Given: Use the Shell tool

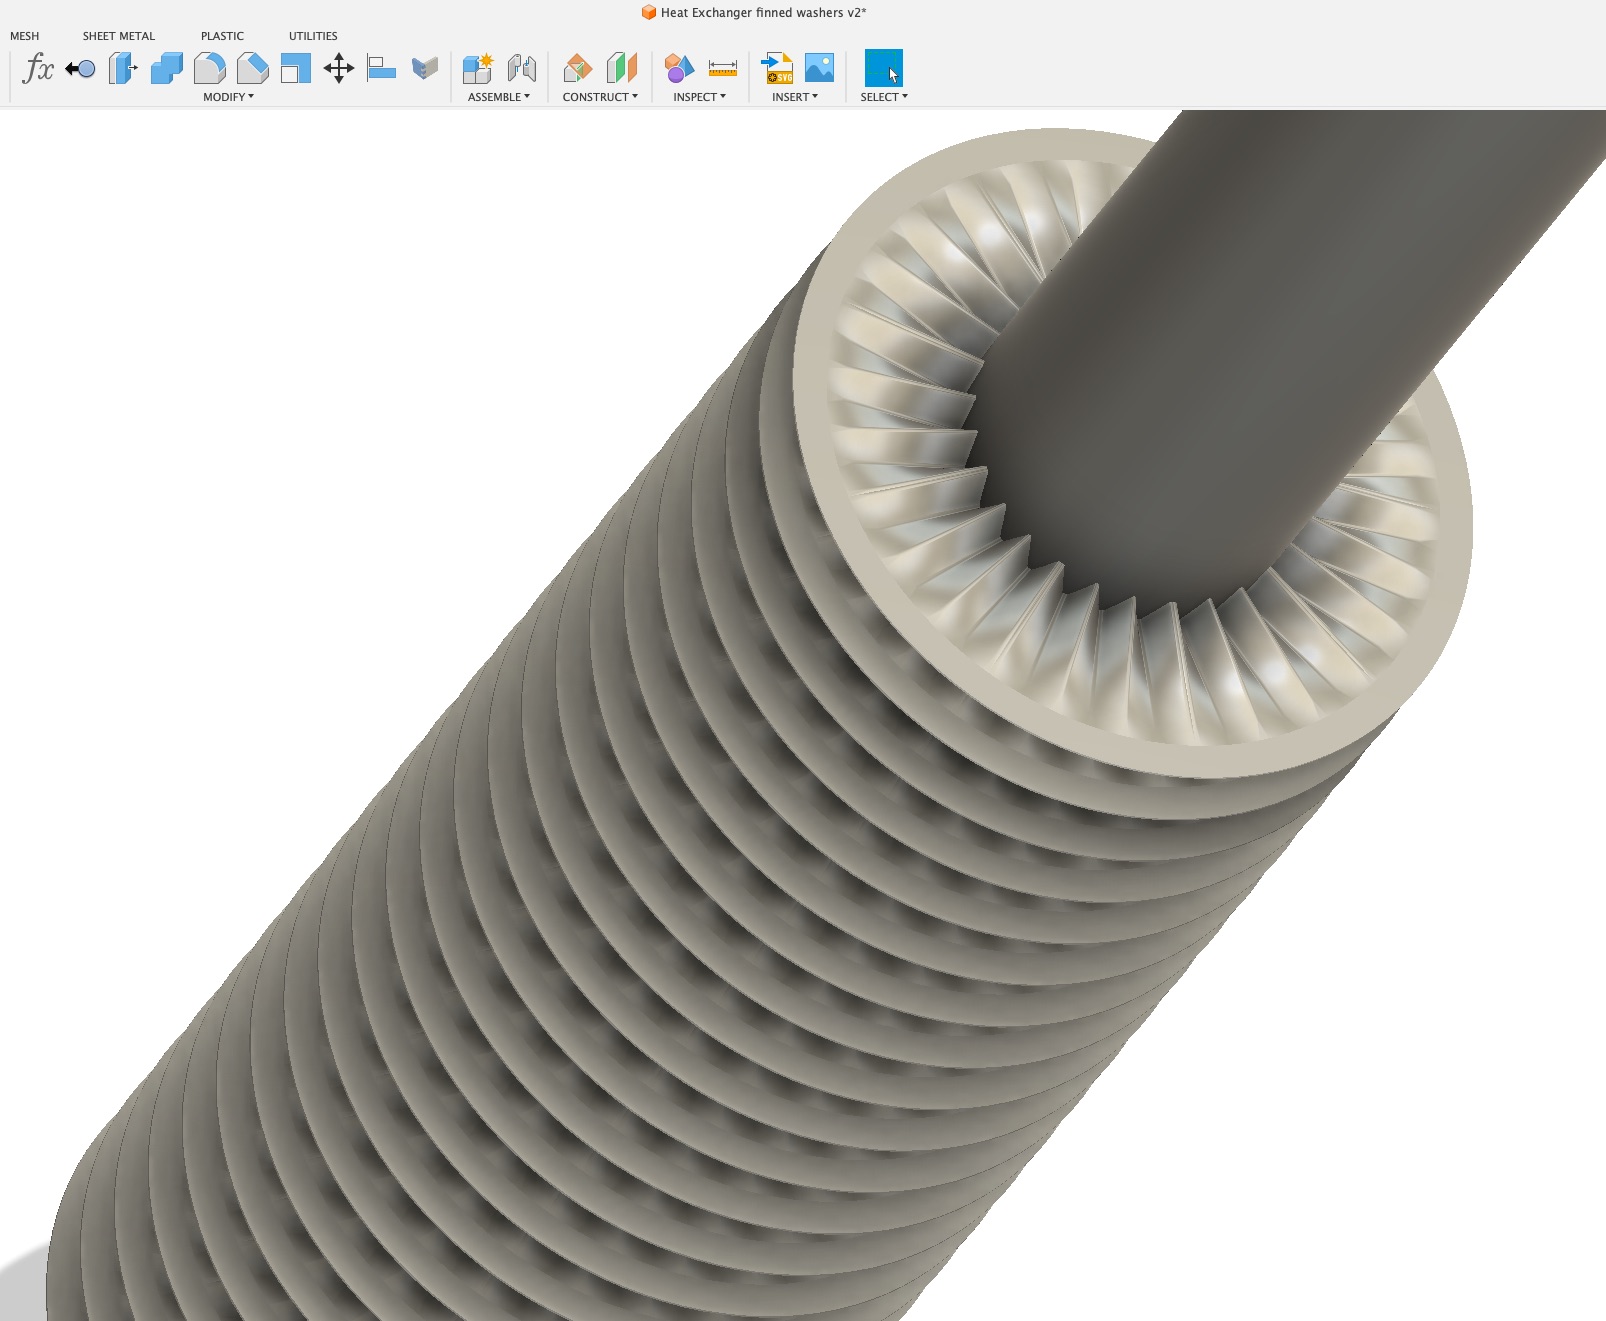Looking at the screenshot, I should pos(295,68).
